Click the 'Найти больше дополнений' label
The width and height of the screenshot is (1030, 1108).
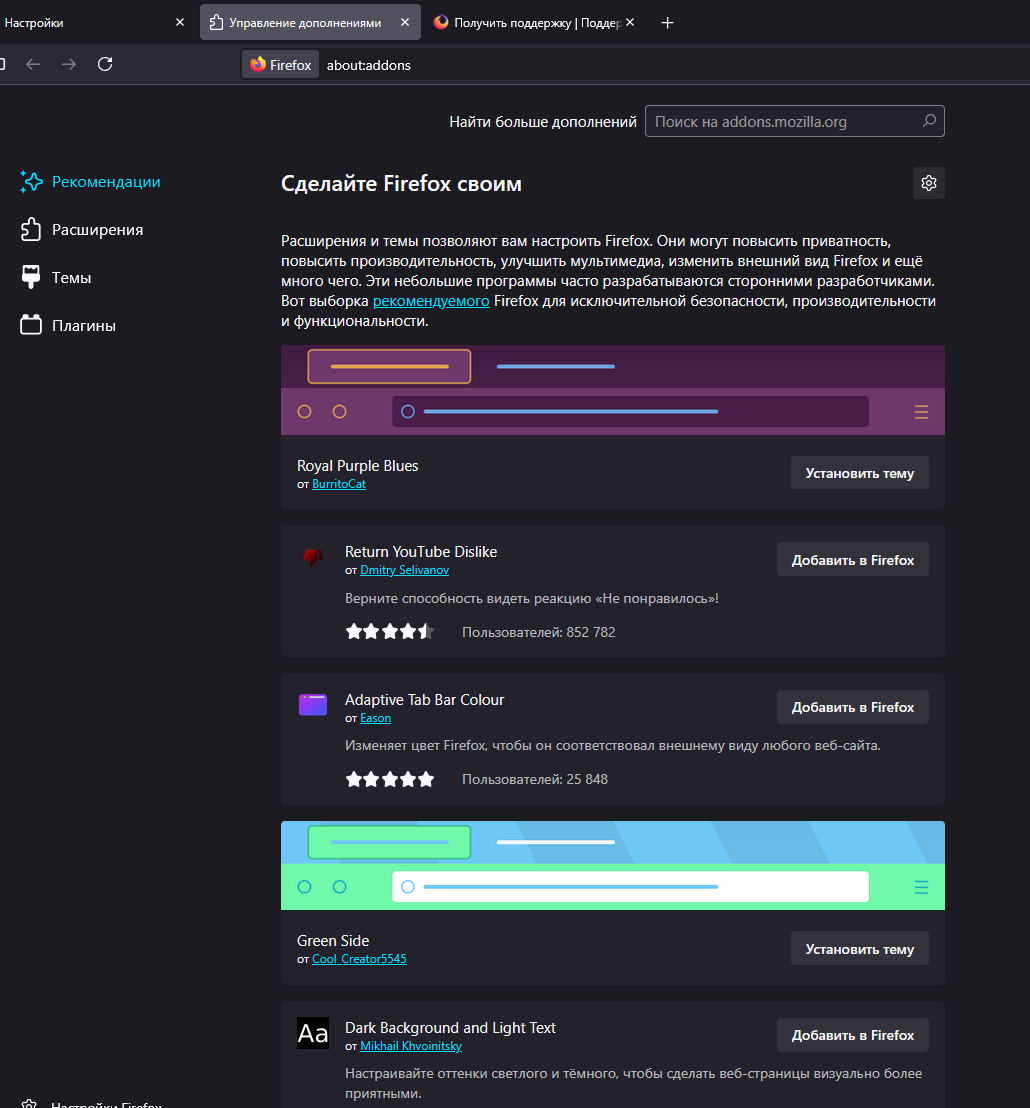pyautogui.click(x=543, y=122)
